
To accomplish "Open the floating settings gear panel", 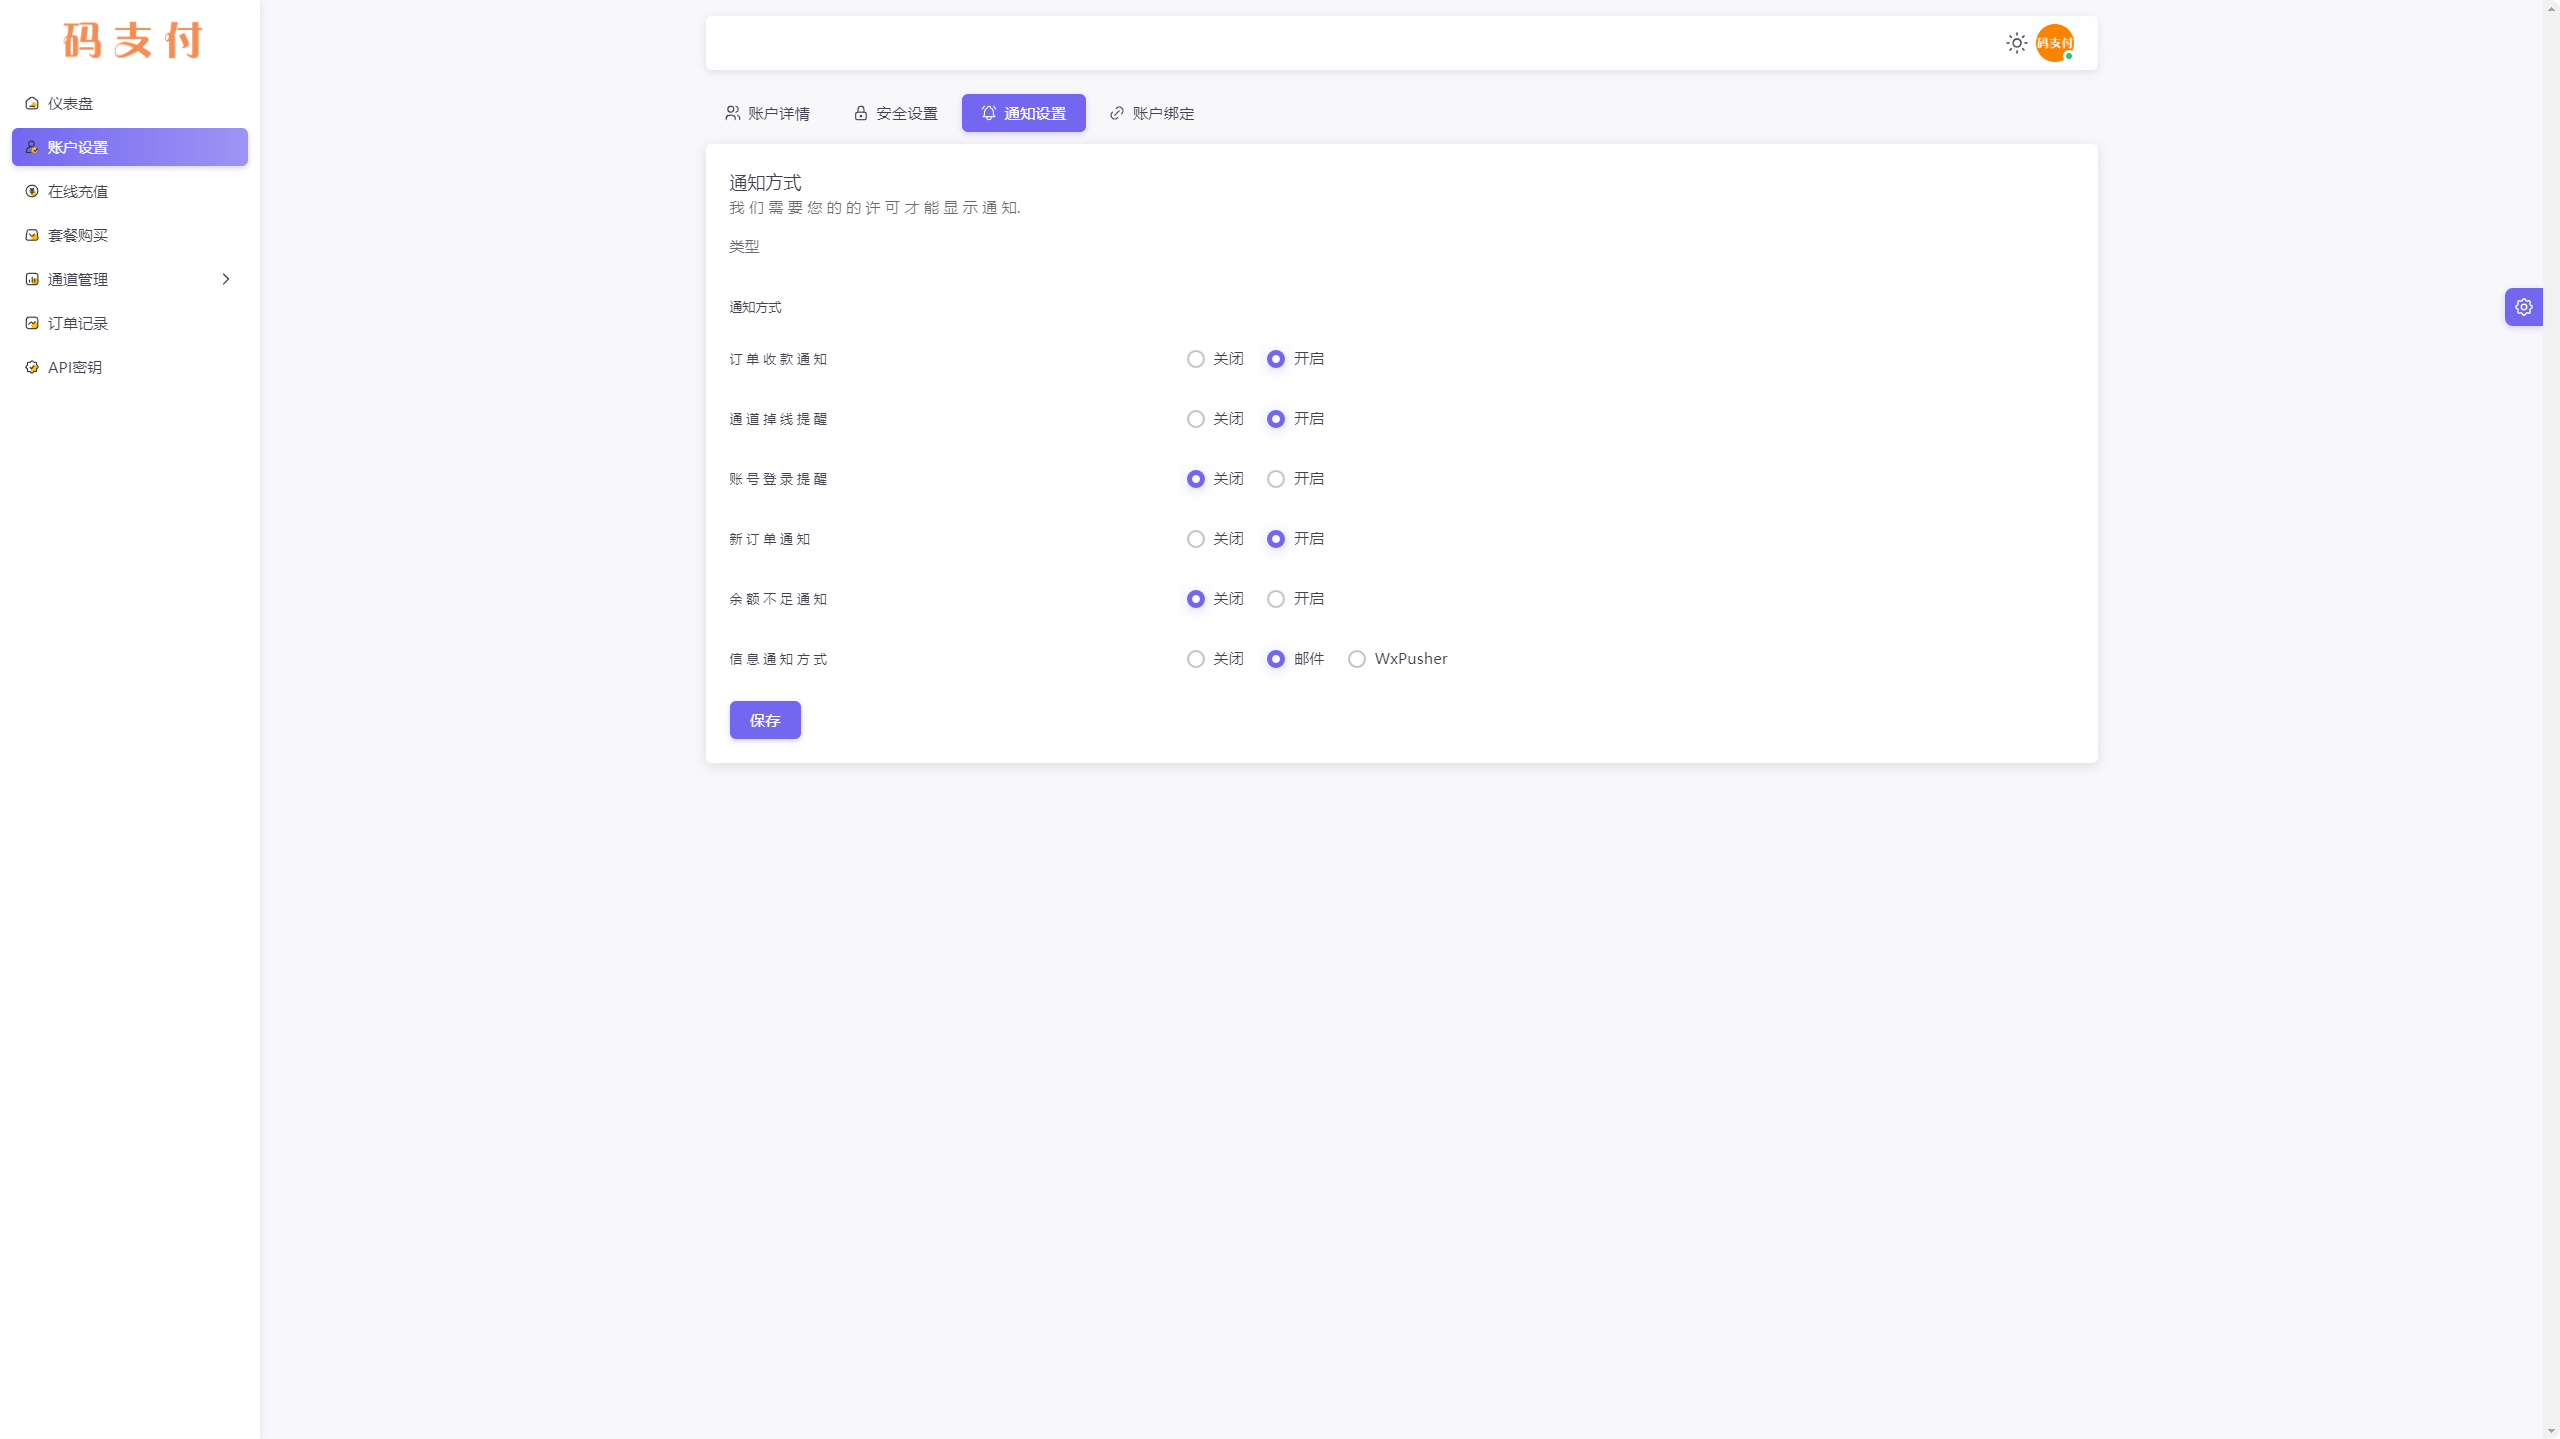I will (x=2523, y=307).
